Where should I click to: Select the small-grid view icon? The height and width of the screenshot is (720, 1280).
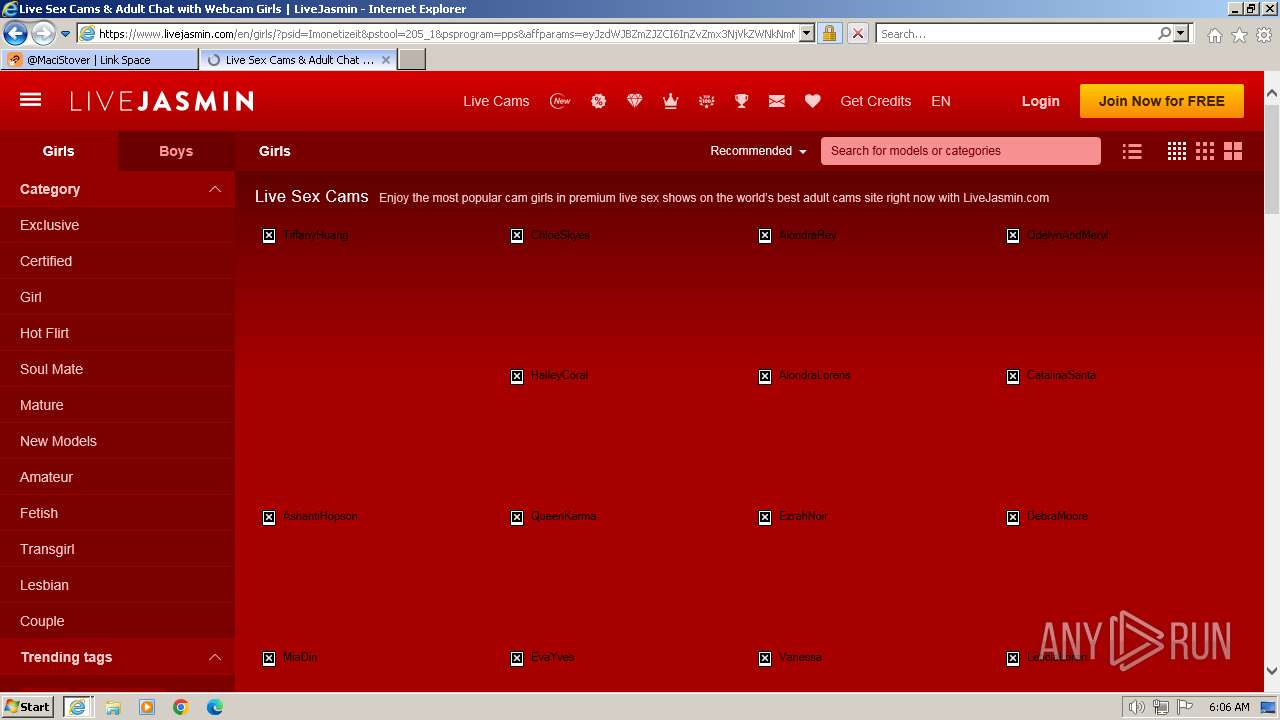click(x=1177, y=151)
